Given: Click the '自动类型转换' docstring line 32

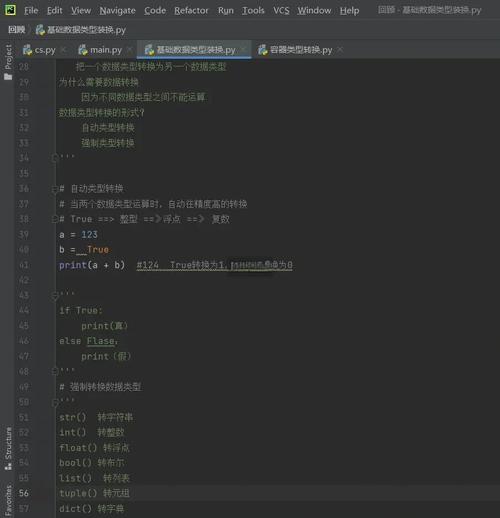Looking at the screenshot, I should [x=108, y=128].
